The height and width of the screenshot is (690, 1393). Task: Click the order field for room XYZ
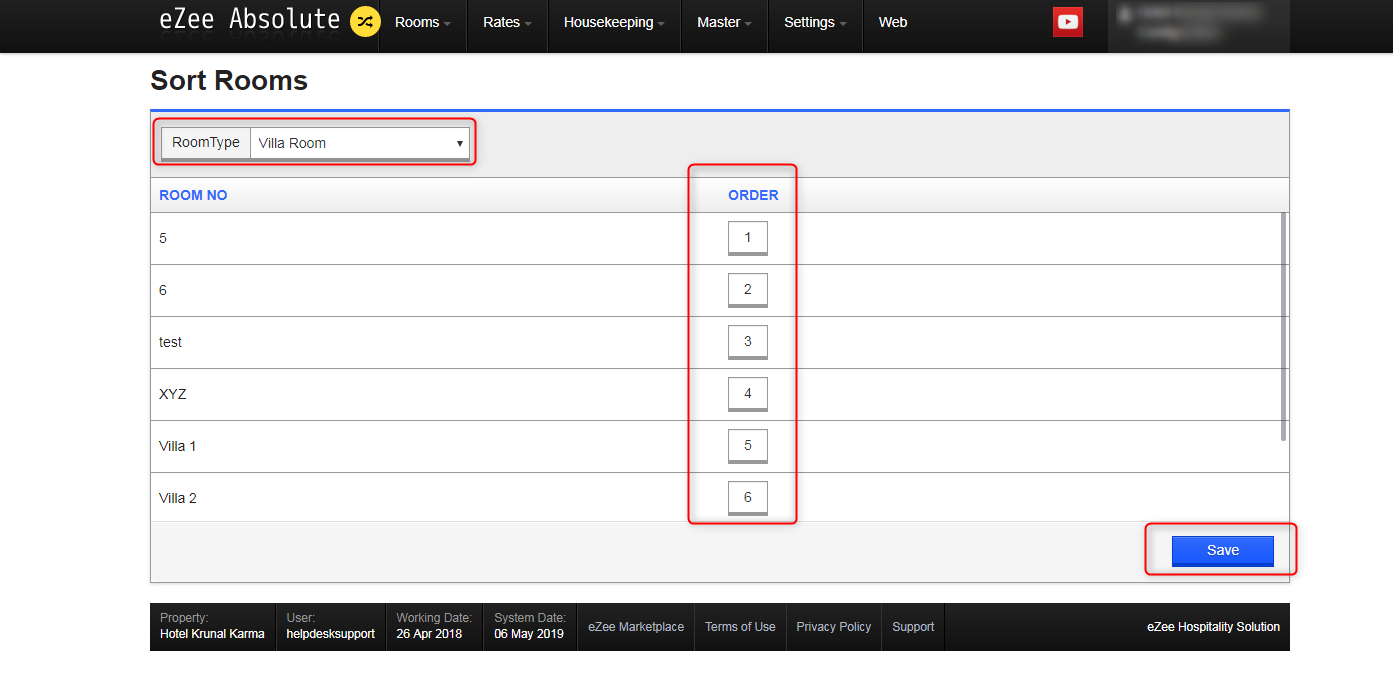pyautogui.click(x=748, y=394)
